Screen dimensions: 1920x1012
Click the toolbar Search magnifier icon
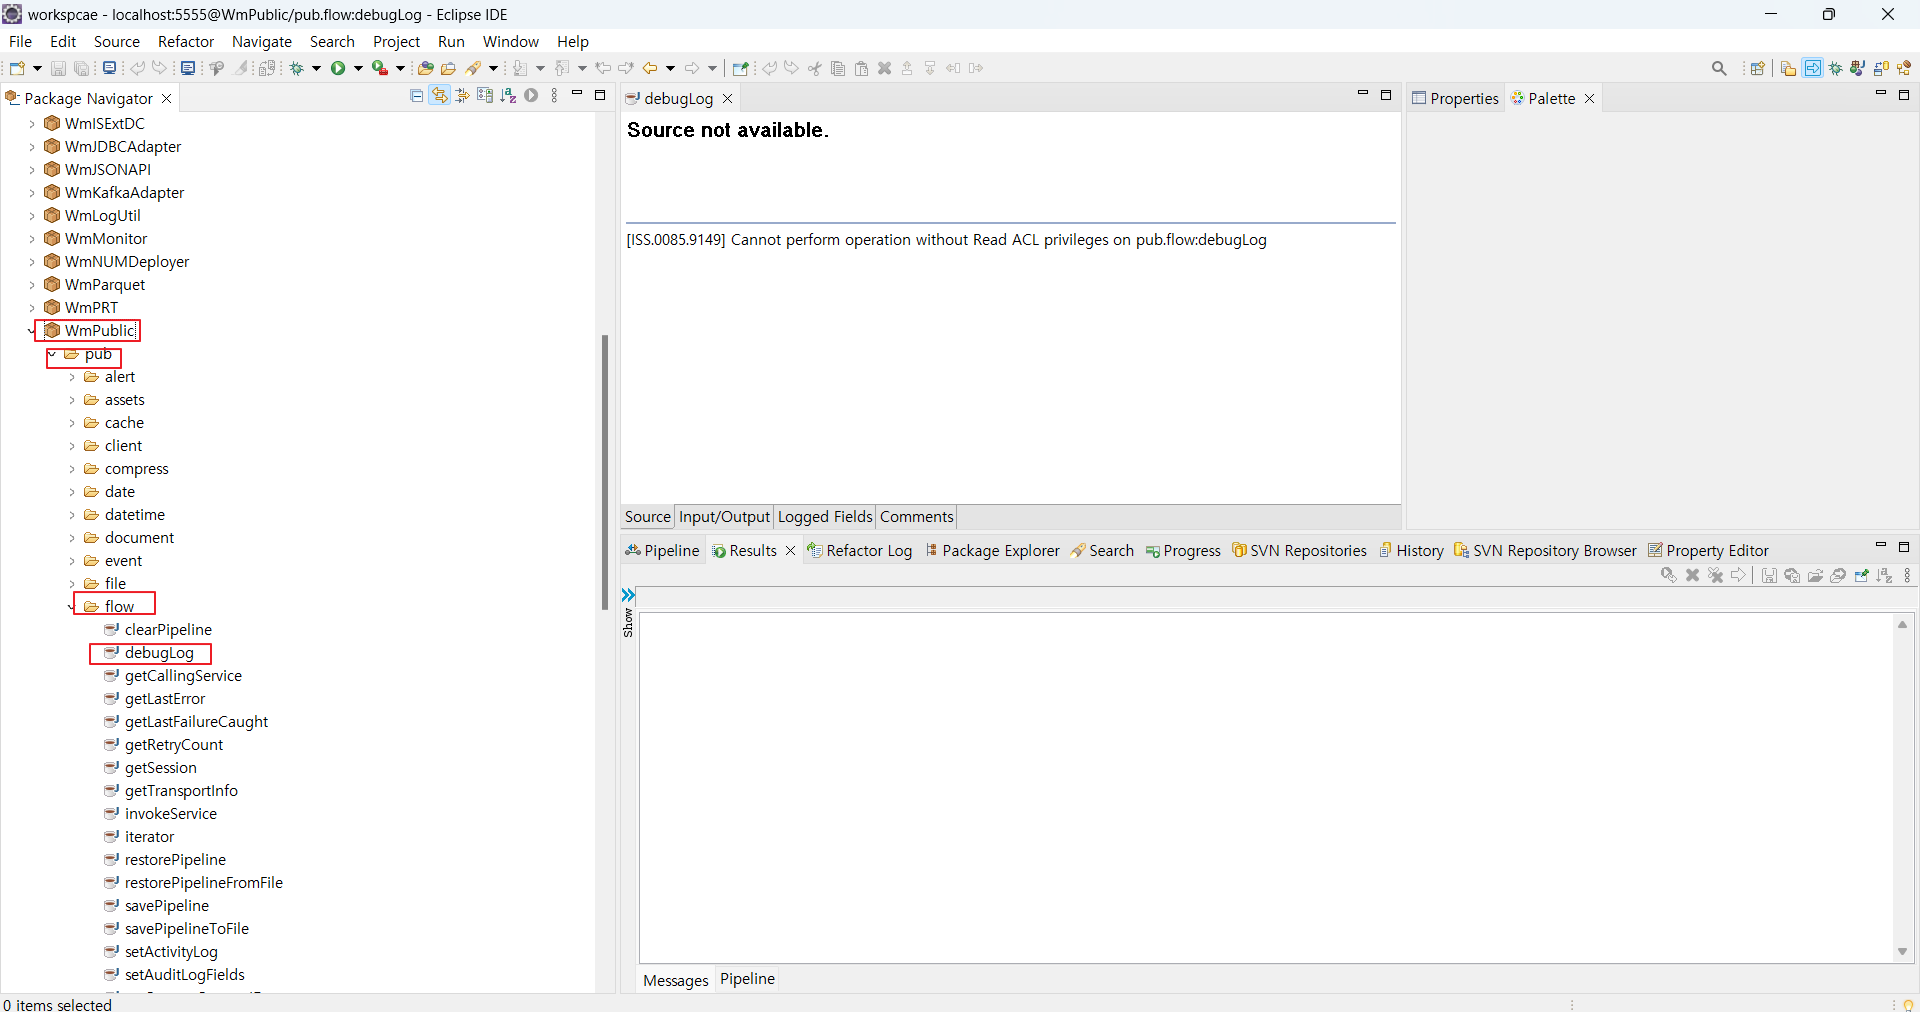click(x=1719, y=68)
